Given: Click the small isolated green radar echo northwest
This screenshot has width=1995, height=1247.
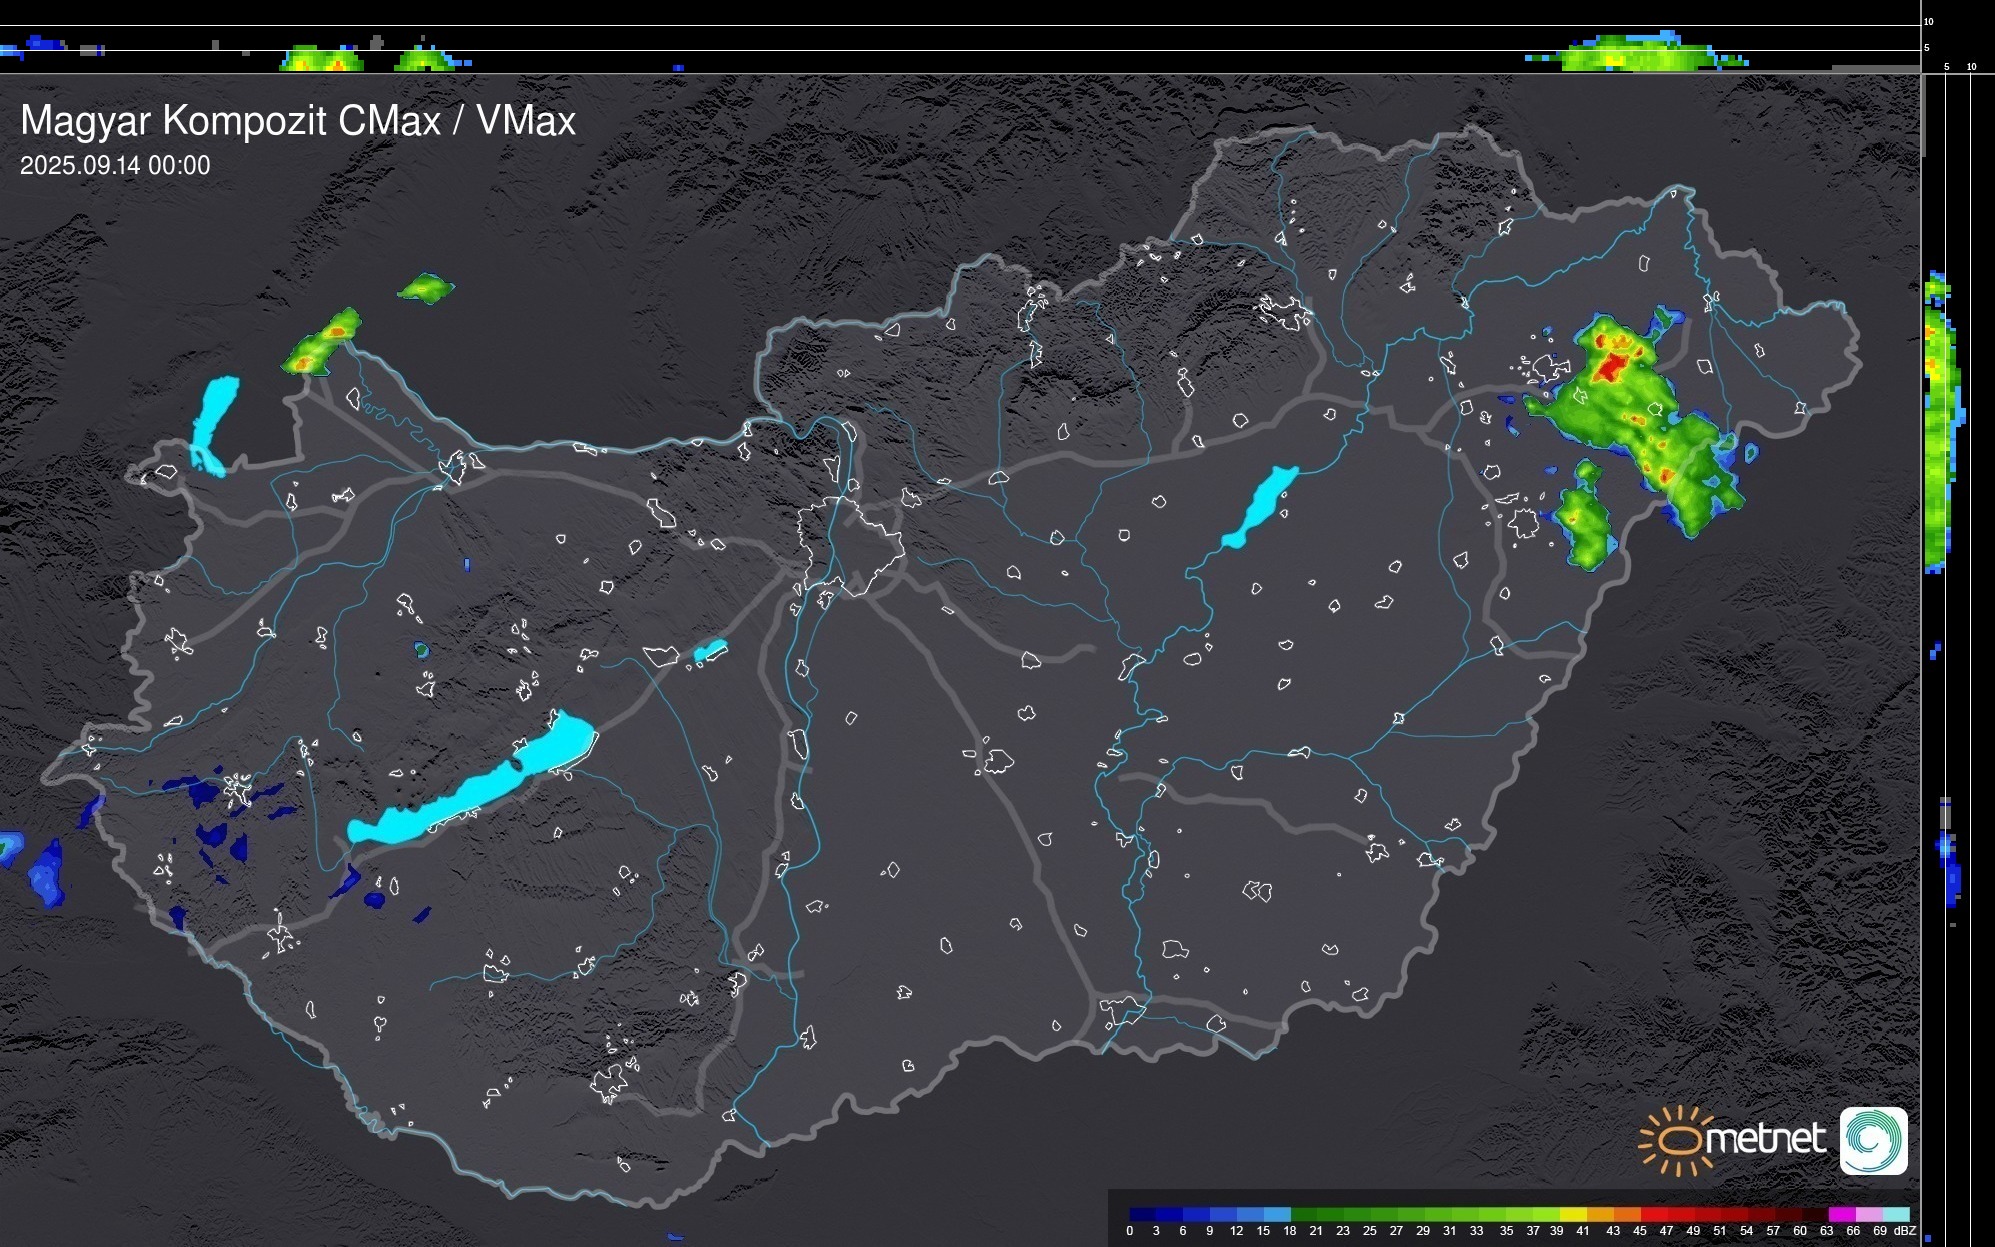Looking at the screenshot, I should click(x=426, y=289).
